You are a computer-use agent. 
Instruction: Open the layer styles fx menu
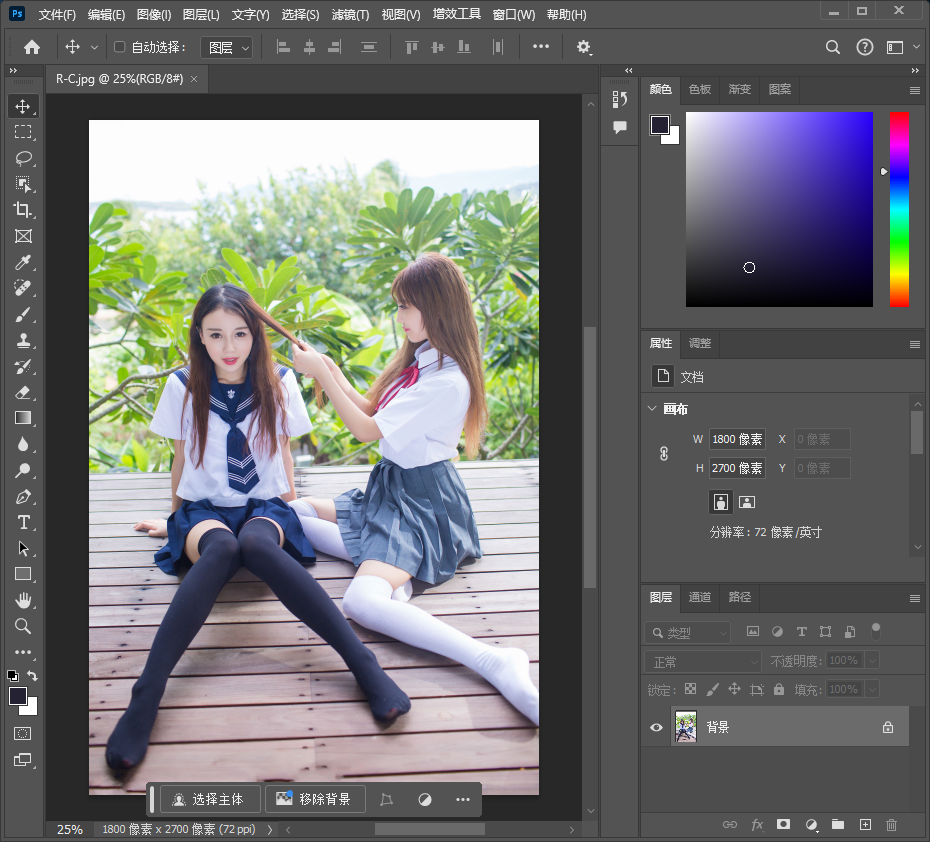coord(757,825)
